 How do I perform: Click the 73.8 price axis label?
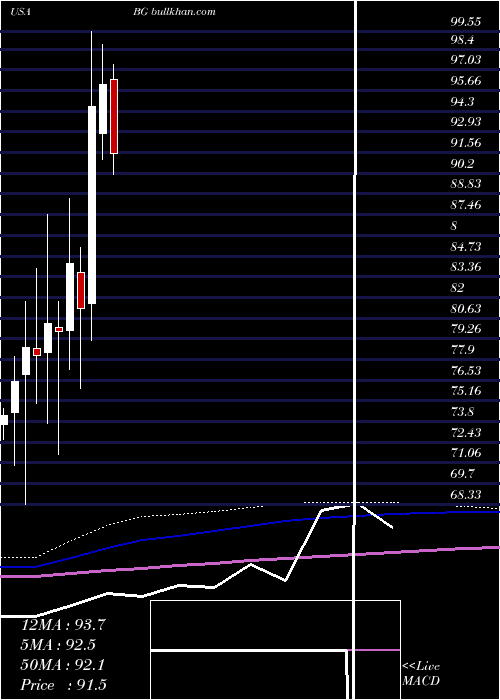(462, 412)
